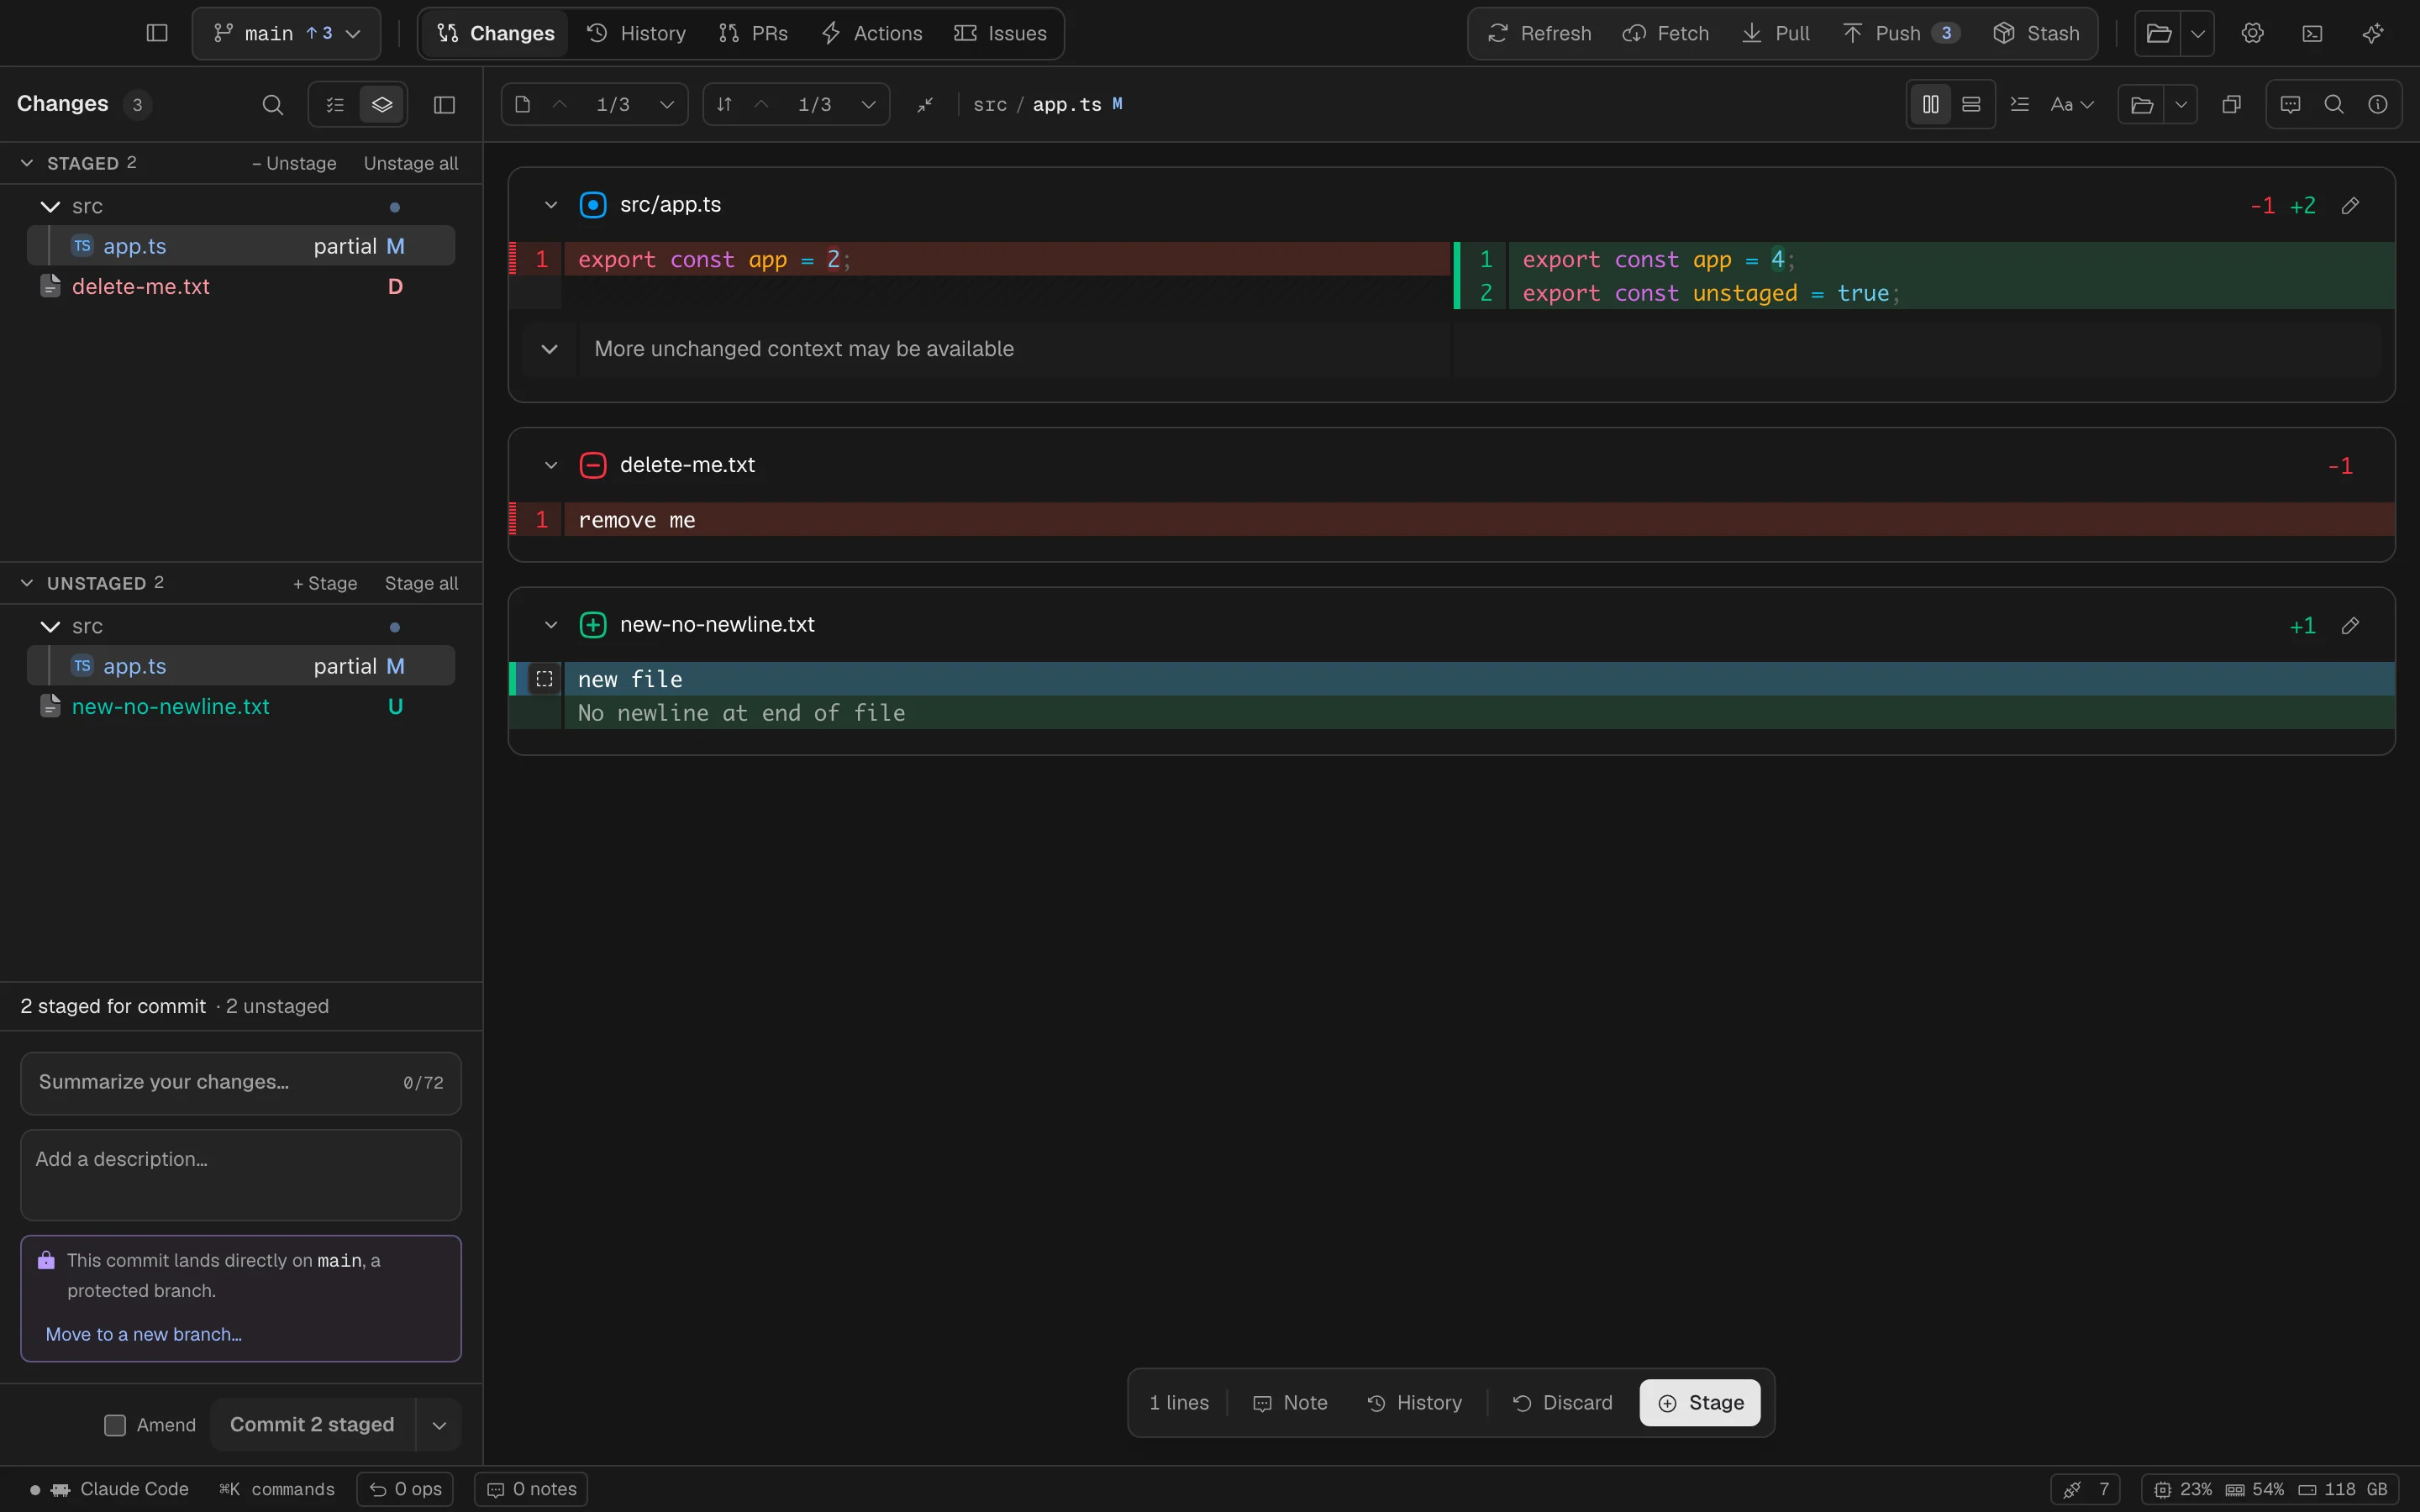Image resolution: width=2420 pixels, height=1512 pixels.
Task: Click Stage all
Action: click(x=421, y=583)
